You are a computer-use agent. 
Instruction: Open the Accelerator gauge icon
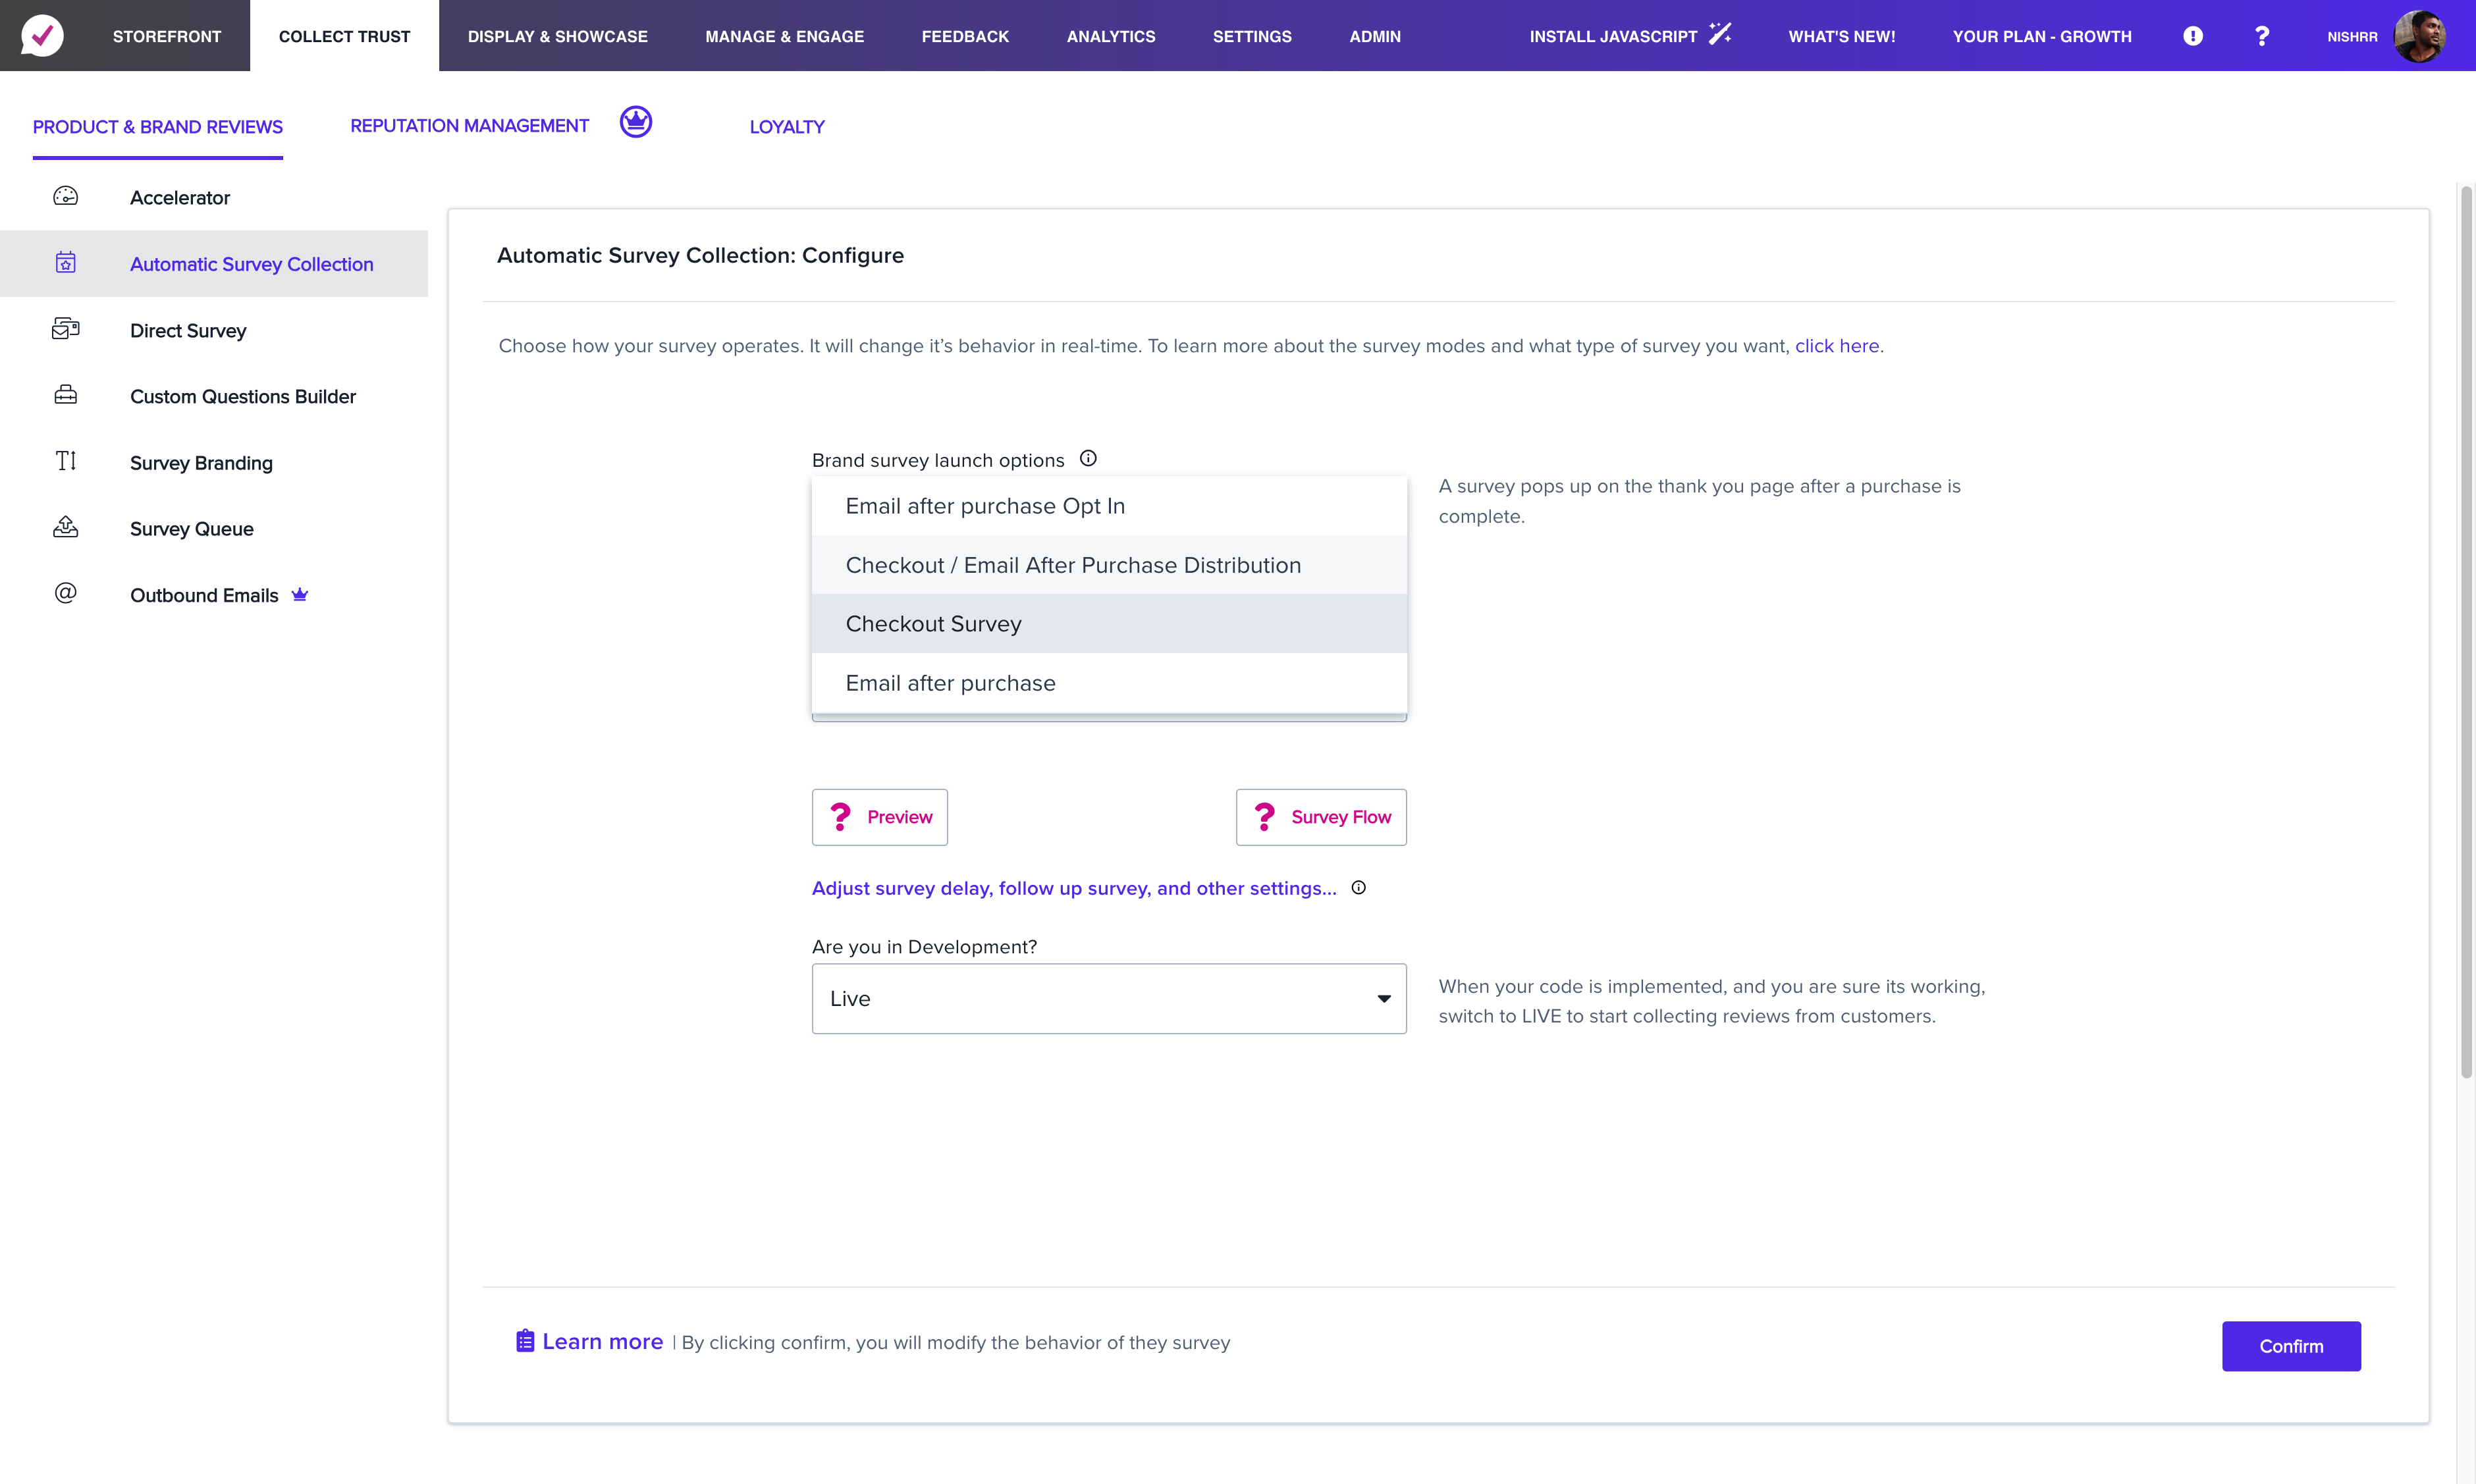[66, 196]
